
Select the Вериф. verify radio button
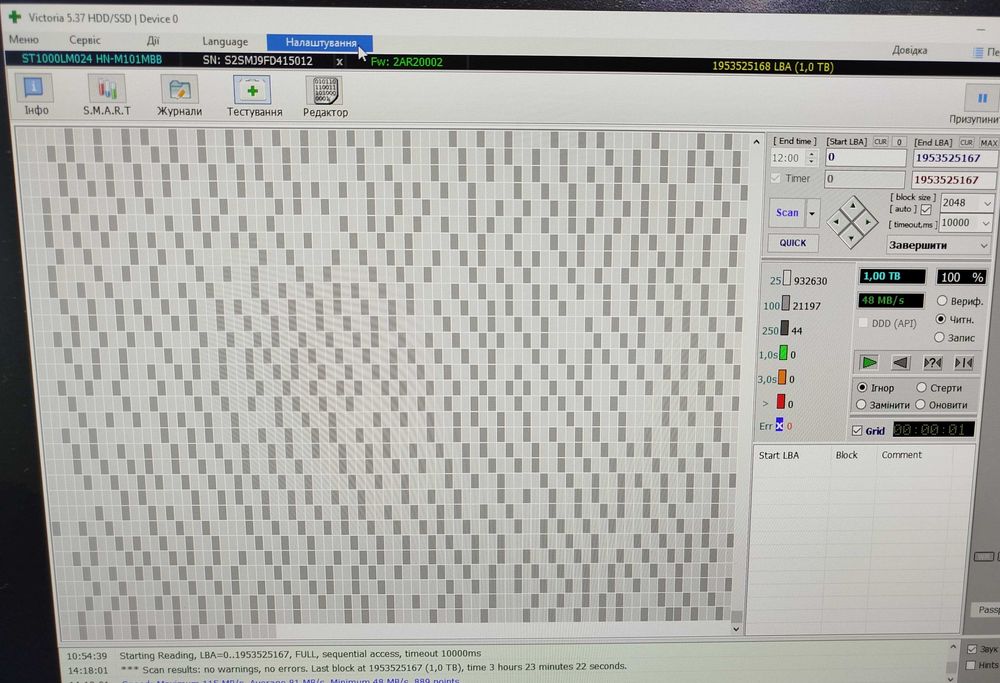tap(941, 300)
